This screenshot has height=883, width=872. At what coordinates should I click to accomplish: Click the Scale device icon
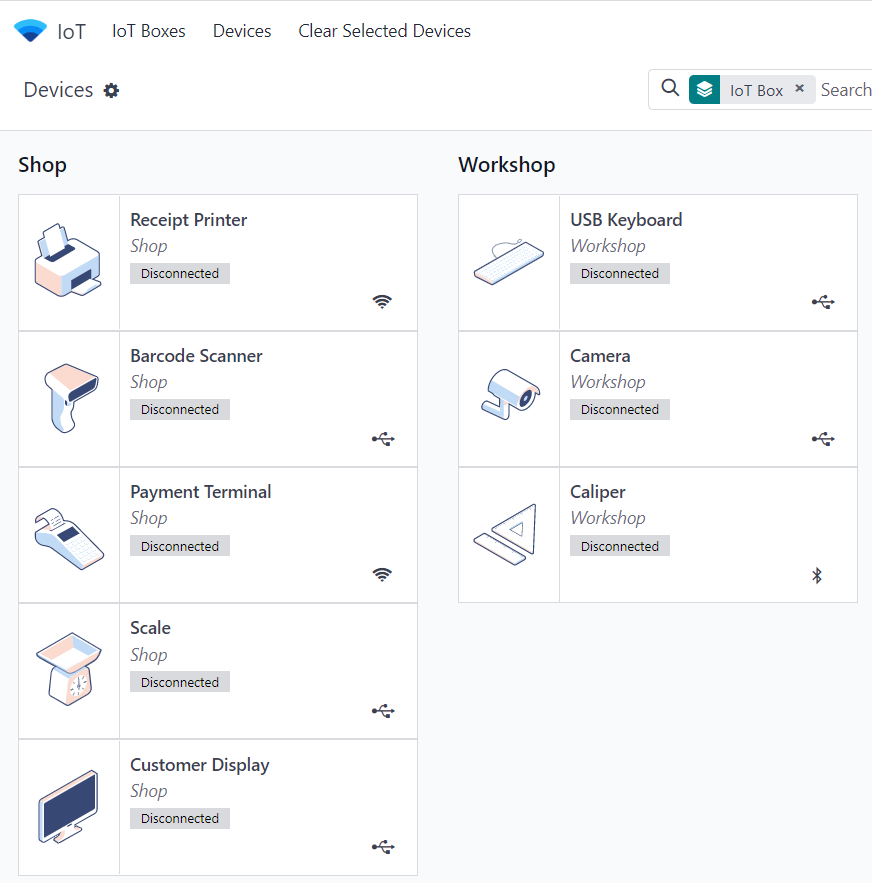pos(68,671)
